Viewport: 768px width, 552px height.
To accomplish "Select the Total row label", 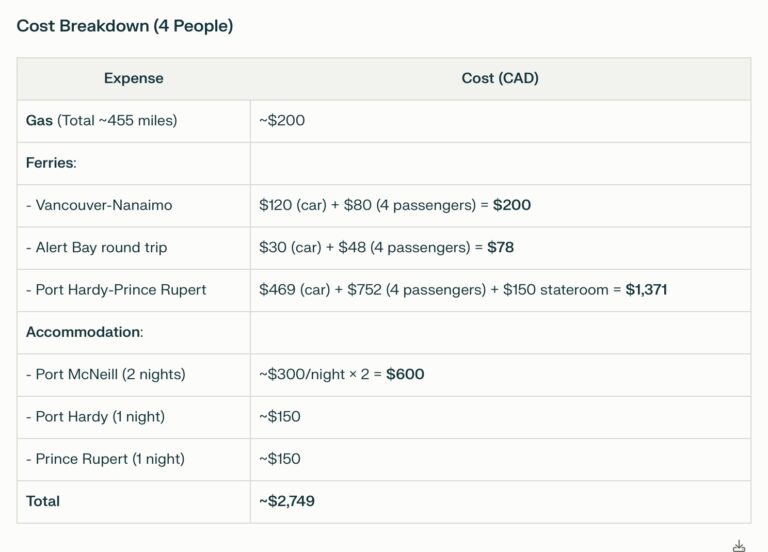I will pos(43,501).
